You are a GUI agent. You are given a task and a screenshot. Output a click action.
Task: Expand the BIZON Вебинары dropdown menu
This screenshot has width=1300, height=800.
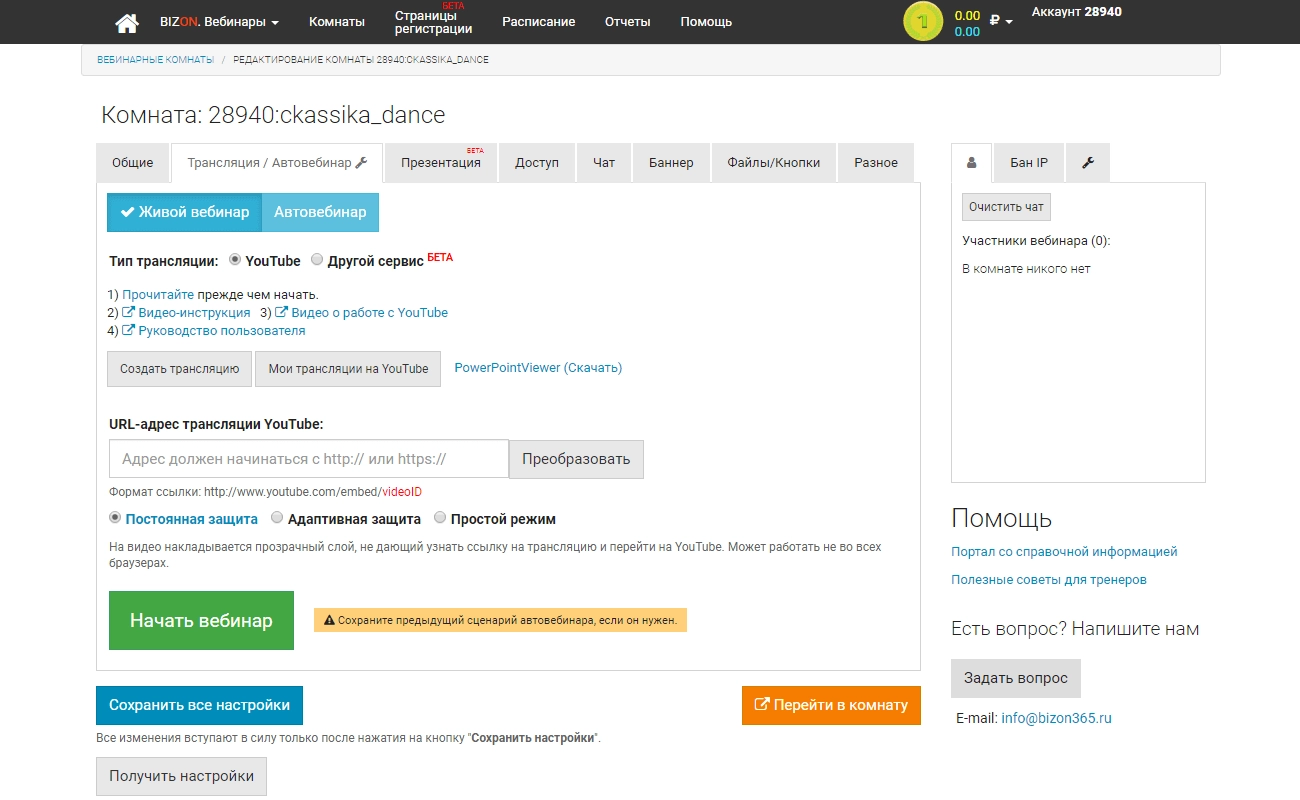pos(219,22)
